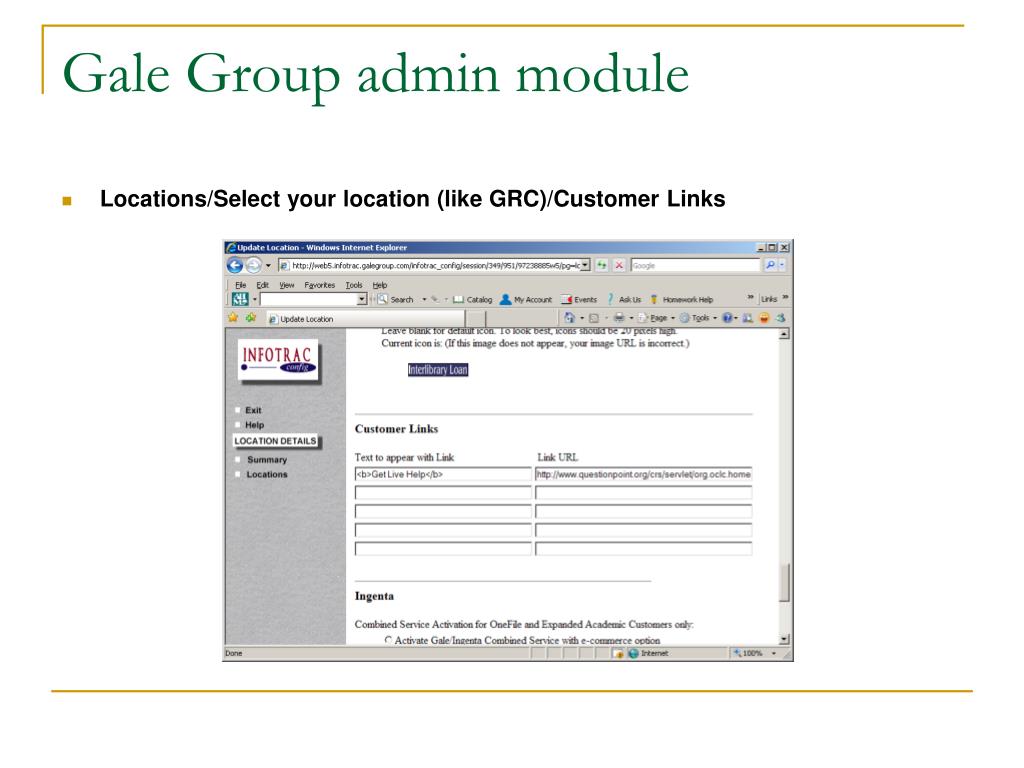
Task: Click the 'Done' status bar text
Action: click(233, 653)
